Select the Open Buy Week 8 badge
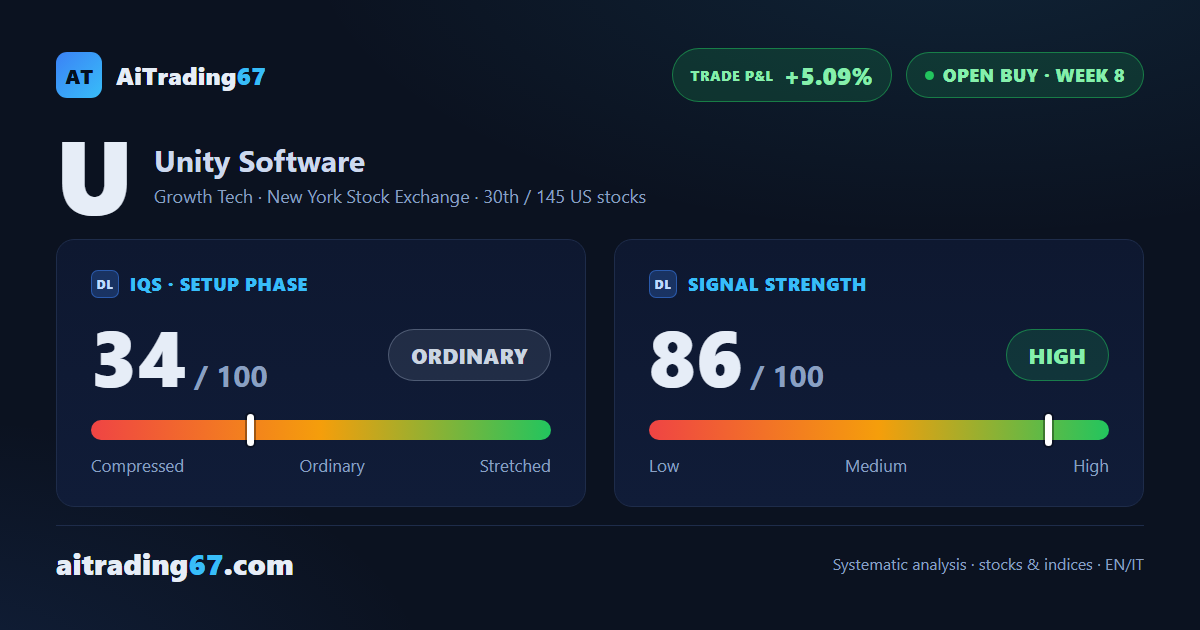Viewport: 1200px width, 630px height. [1024, 75]
